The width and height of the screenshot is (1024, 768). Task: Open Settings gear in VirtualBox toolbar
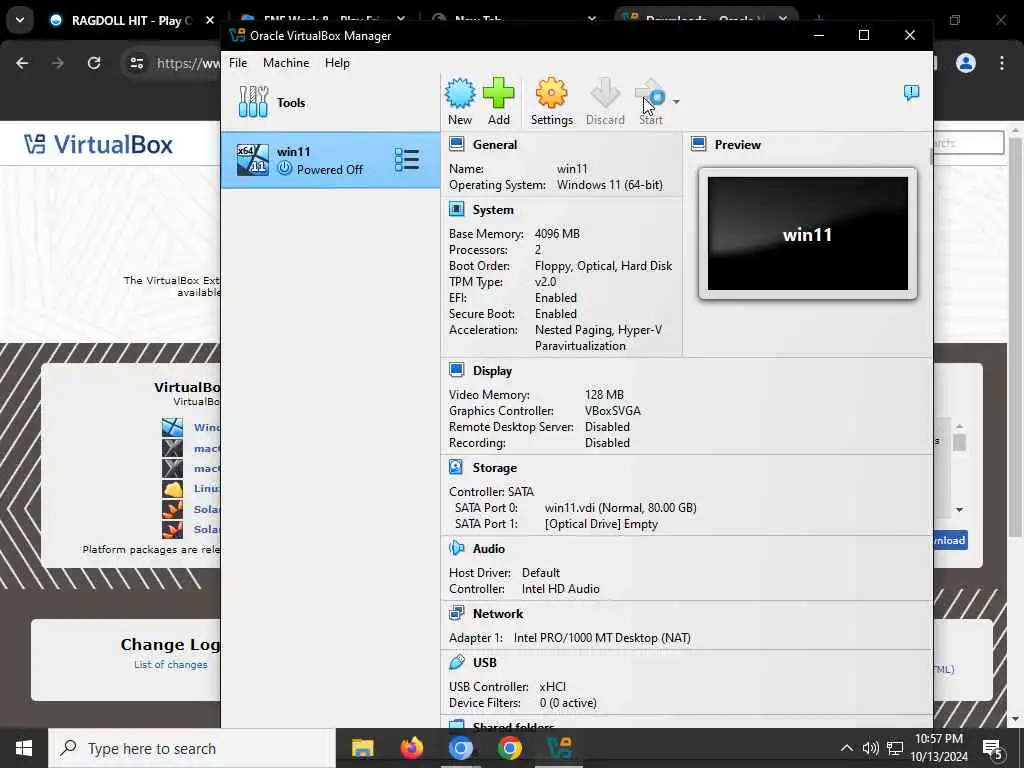[x=552, y=101]
